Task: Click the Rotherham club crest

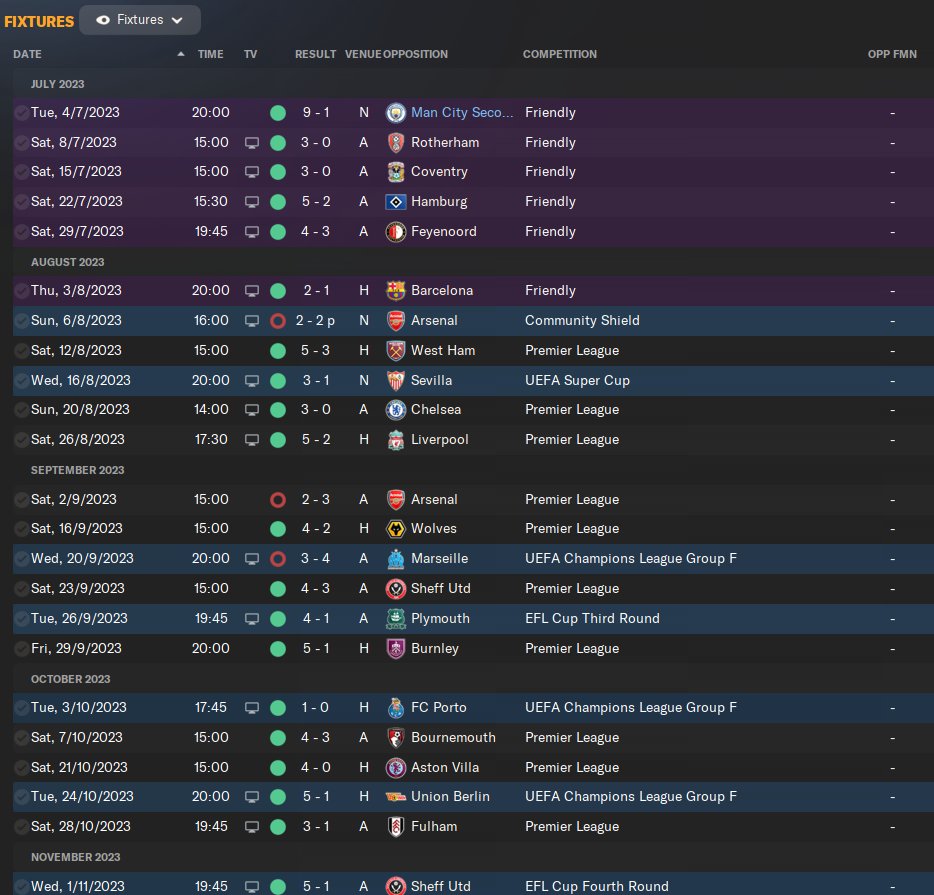Action: pyautogui.click(x=396, y=143)
